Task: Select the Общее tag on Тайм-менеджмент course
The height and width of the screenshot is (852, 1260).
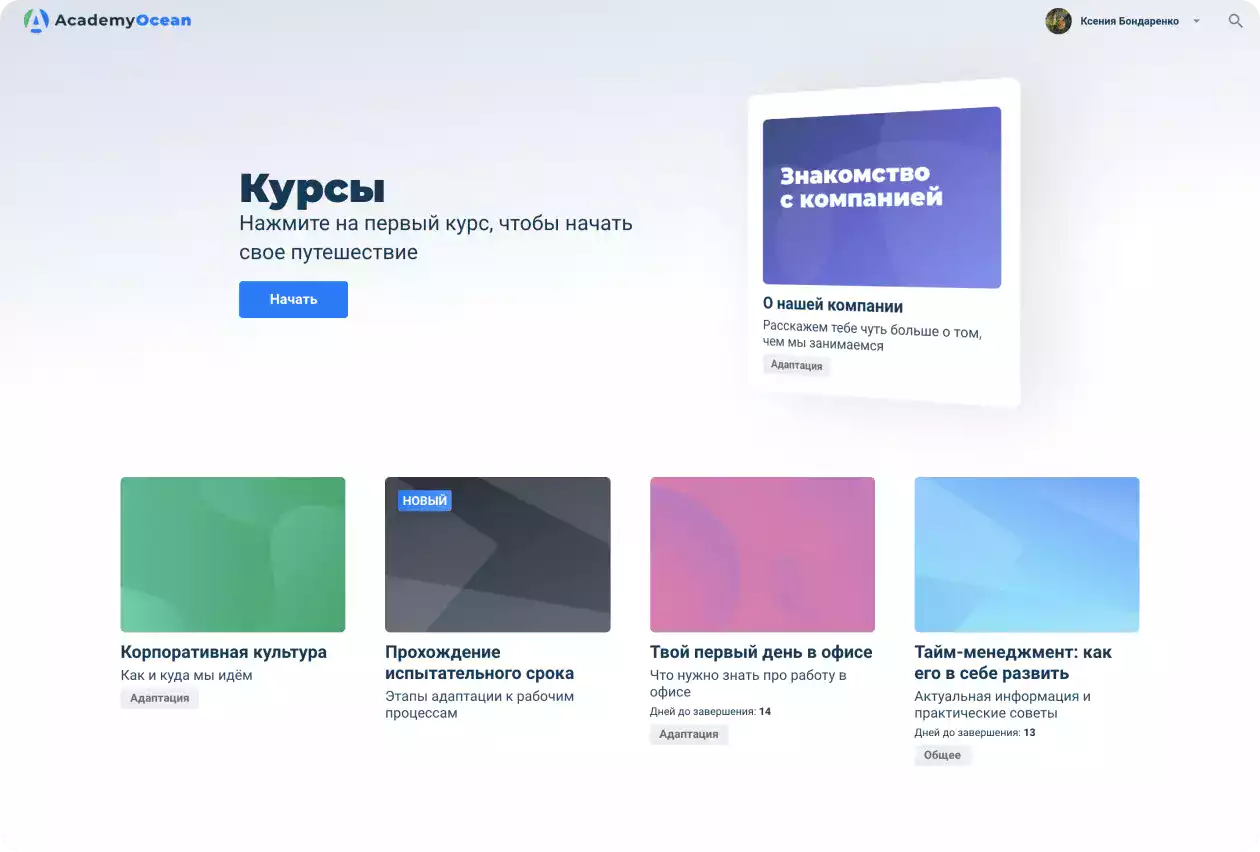Action: (941, 755)
